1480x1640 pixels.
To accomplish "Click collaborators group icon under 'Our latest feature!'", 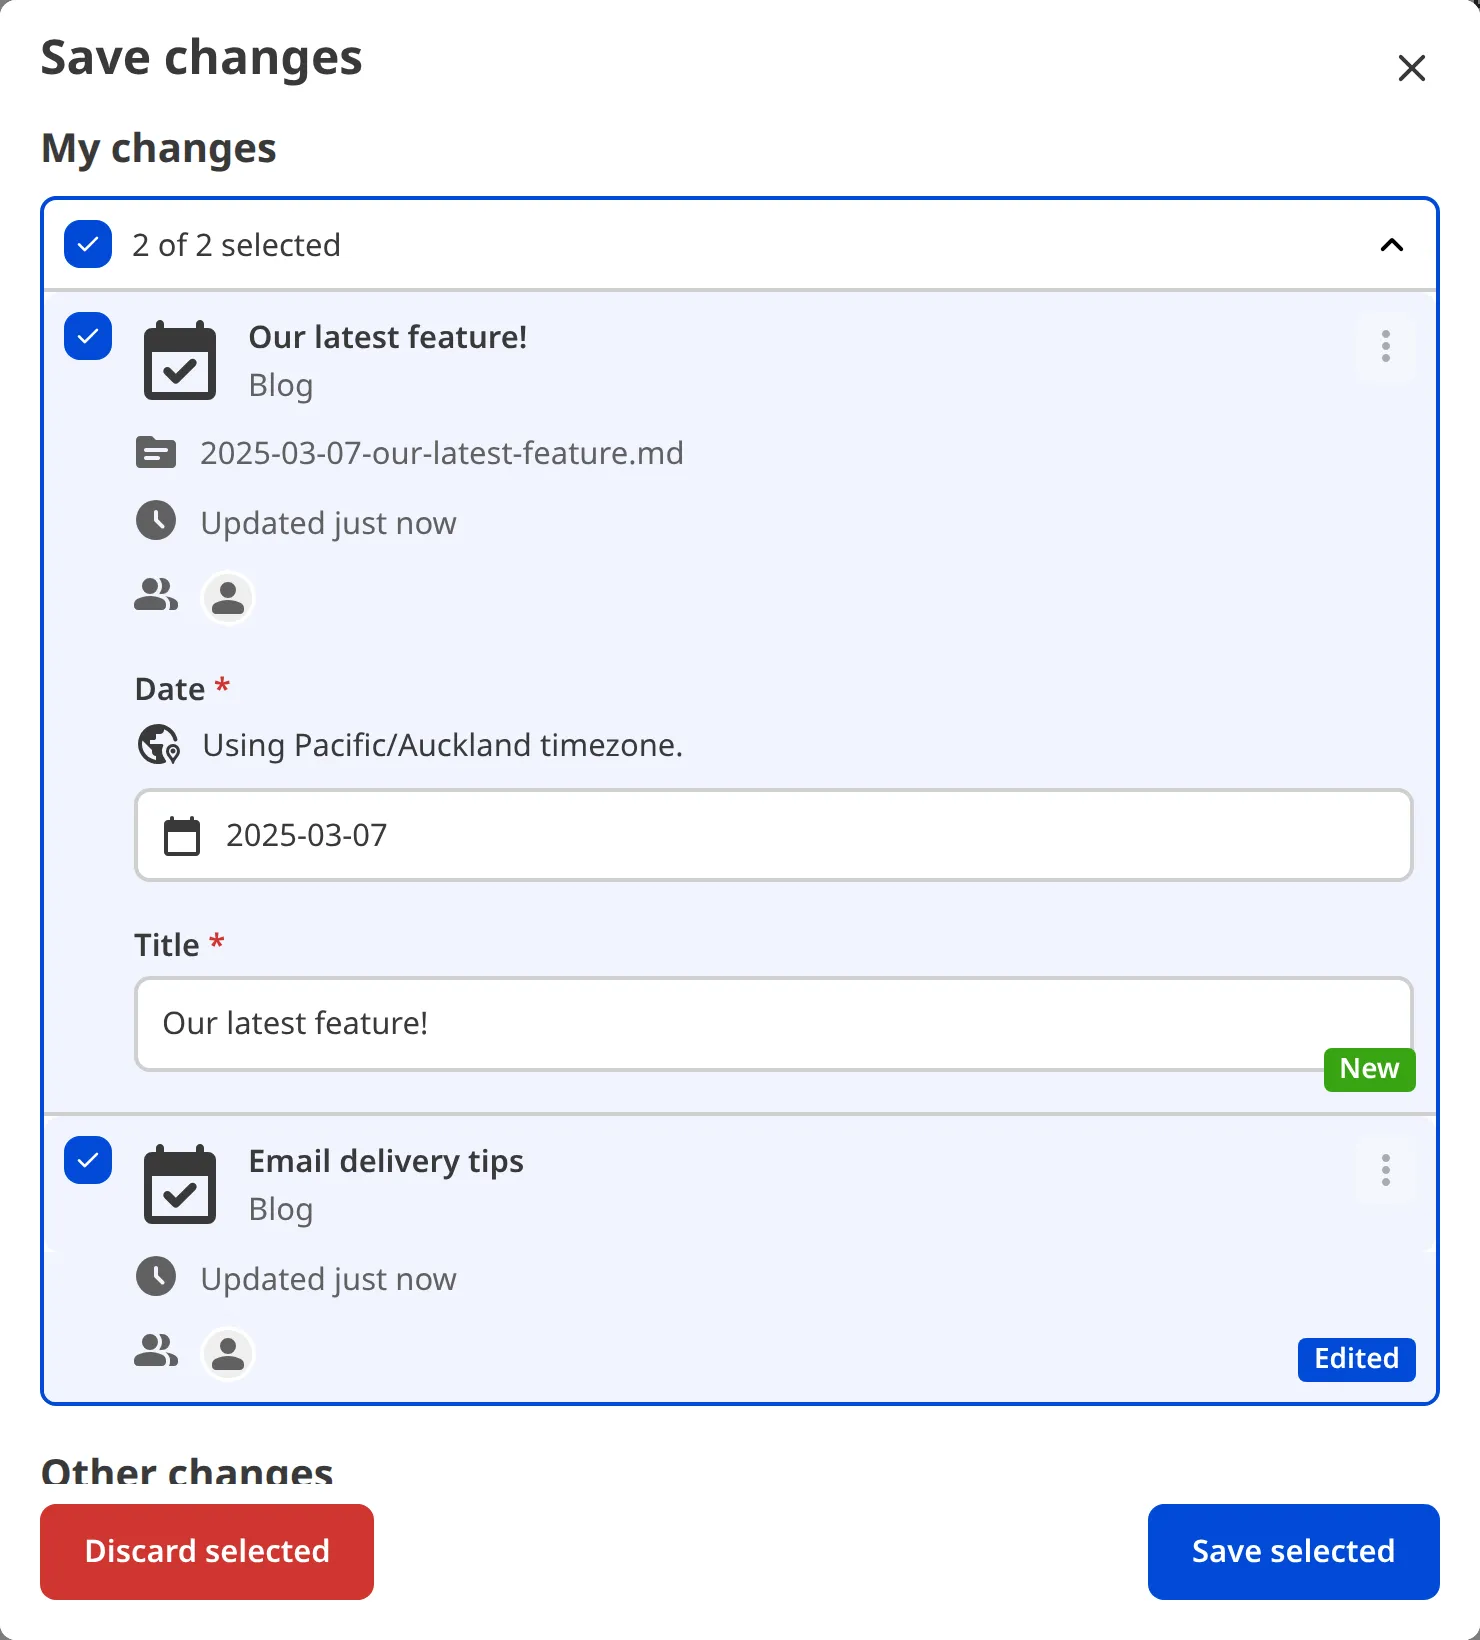I will 156,595.
